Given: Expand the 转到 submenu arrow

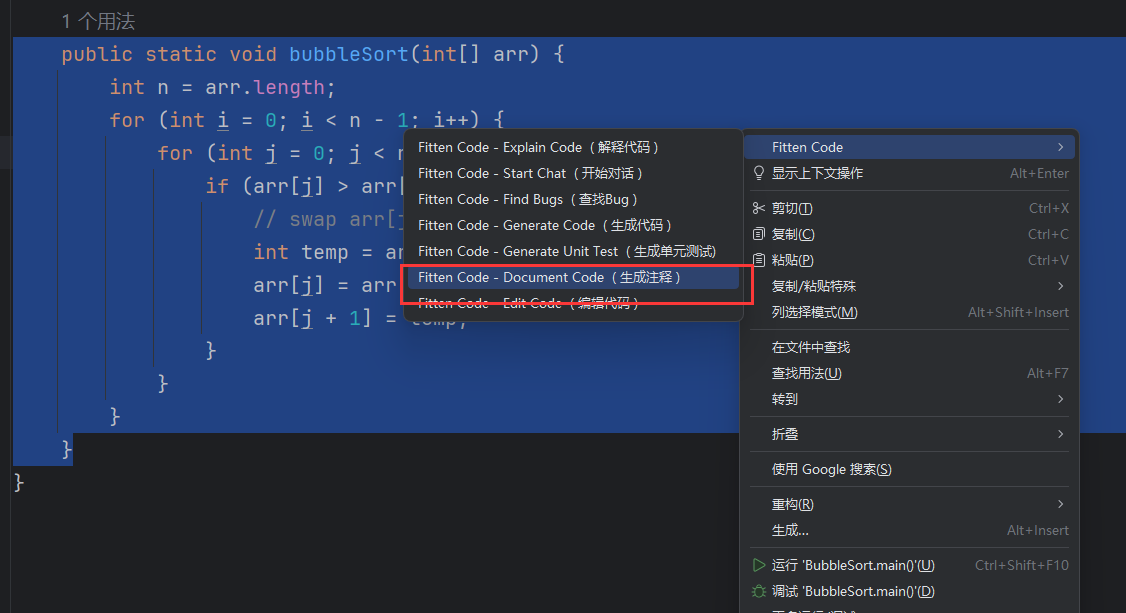Looking at the screenshot, I should tap(1061, 399).
